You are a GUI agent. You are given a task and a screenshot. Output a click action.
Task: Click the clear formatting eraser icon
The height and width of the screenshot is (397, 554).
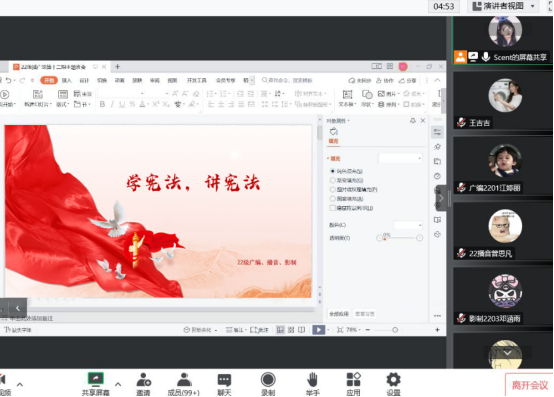click(x=196, y=94)
